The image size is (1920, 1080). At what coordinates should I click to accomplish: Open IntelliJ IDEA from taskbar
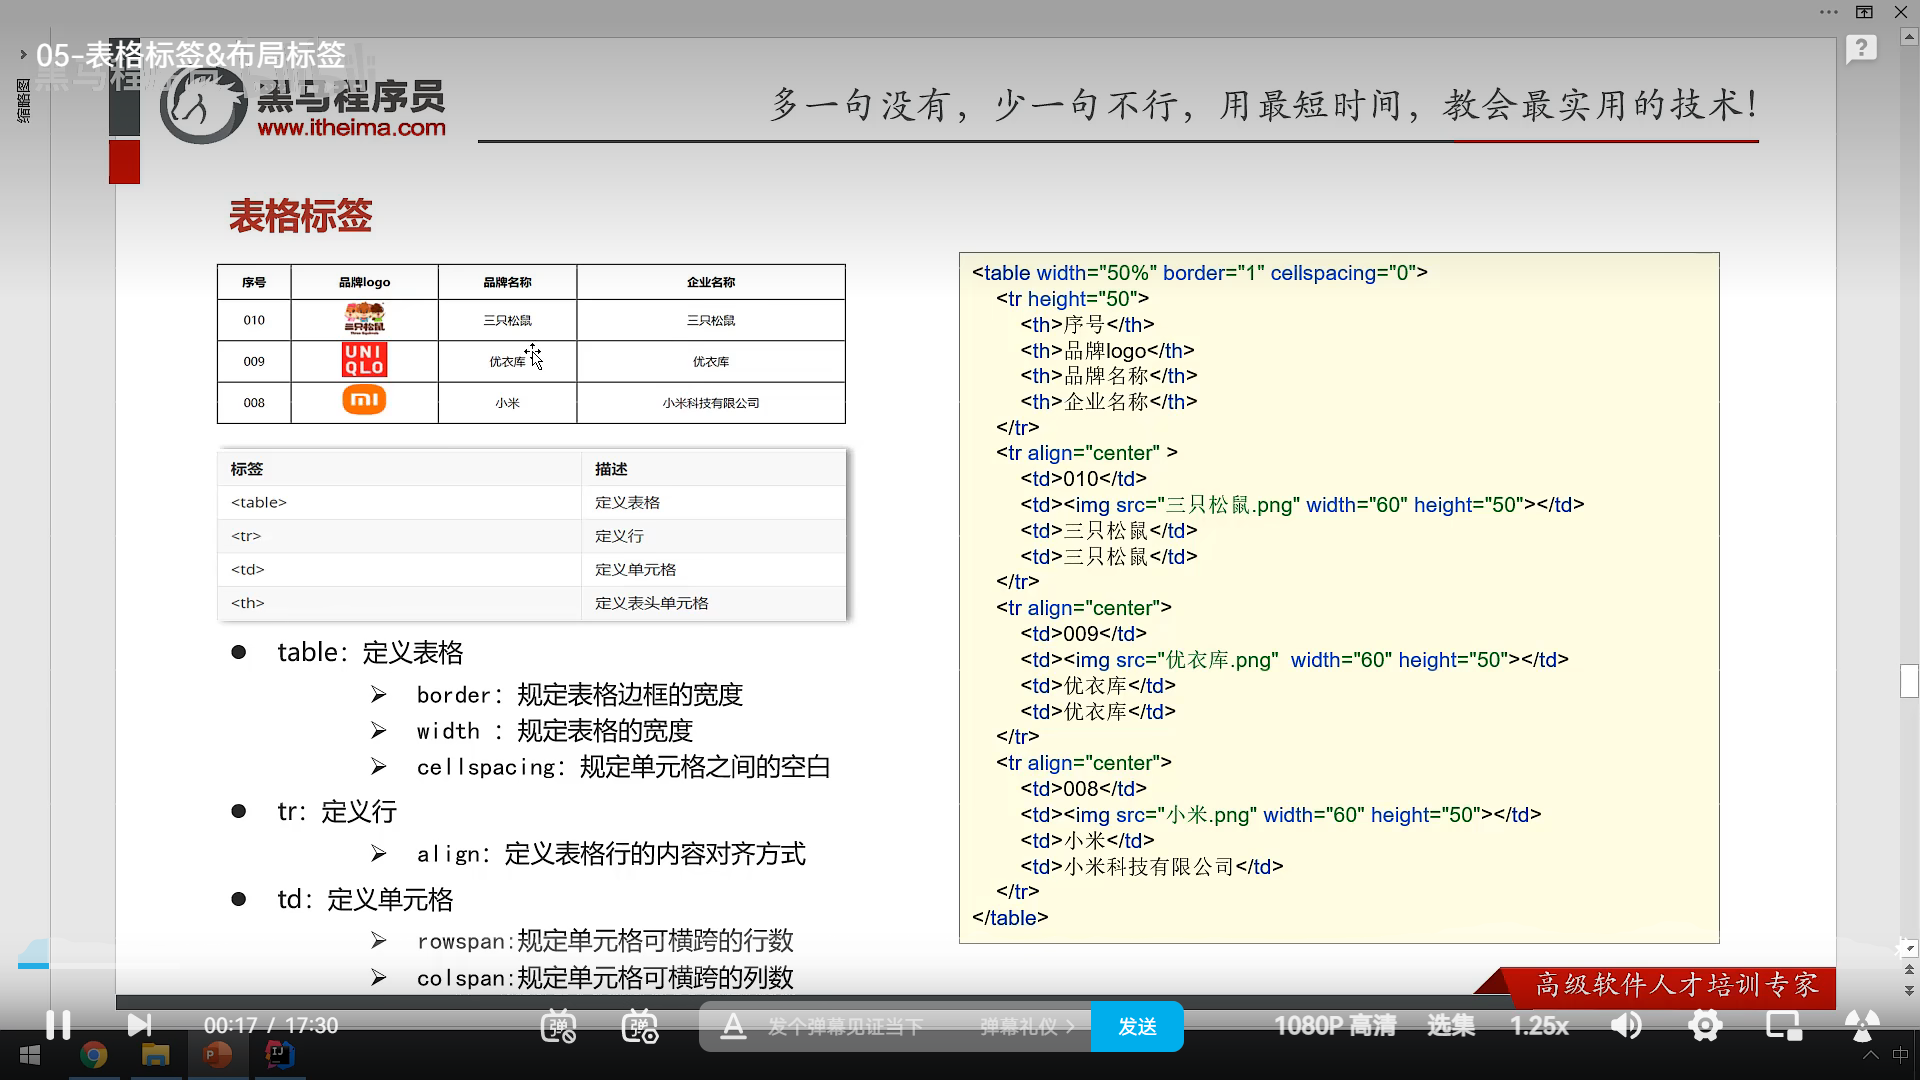click(x=279, y=1055)
